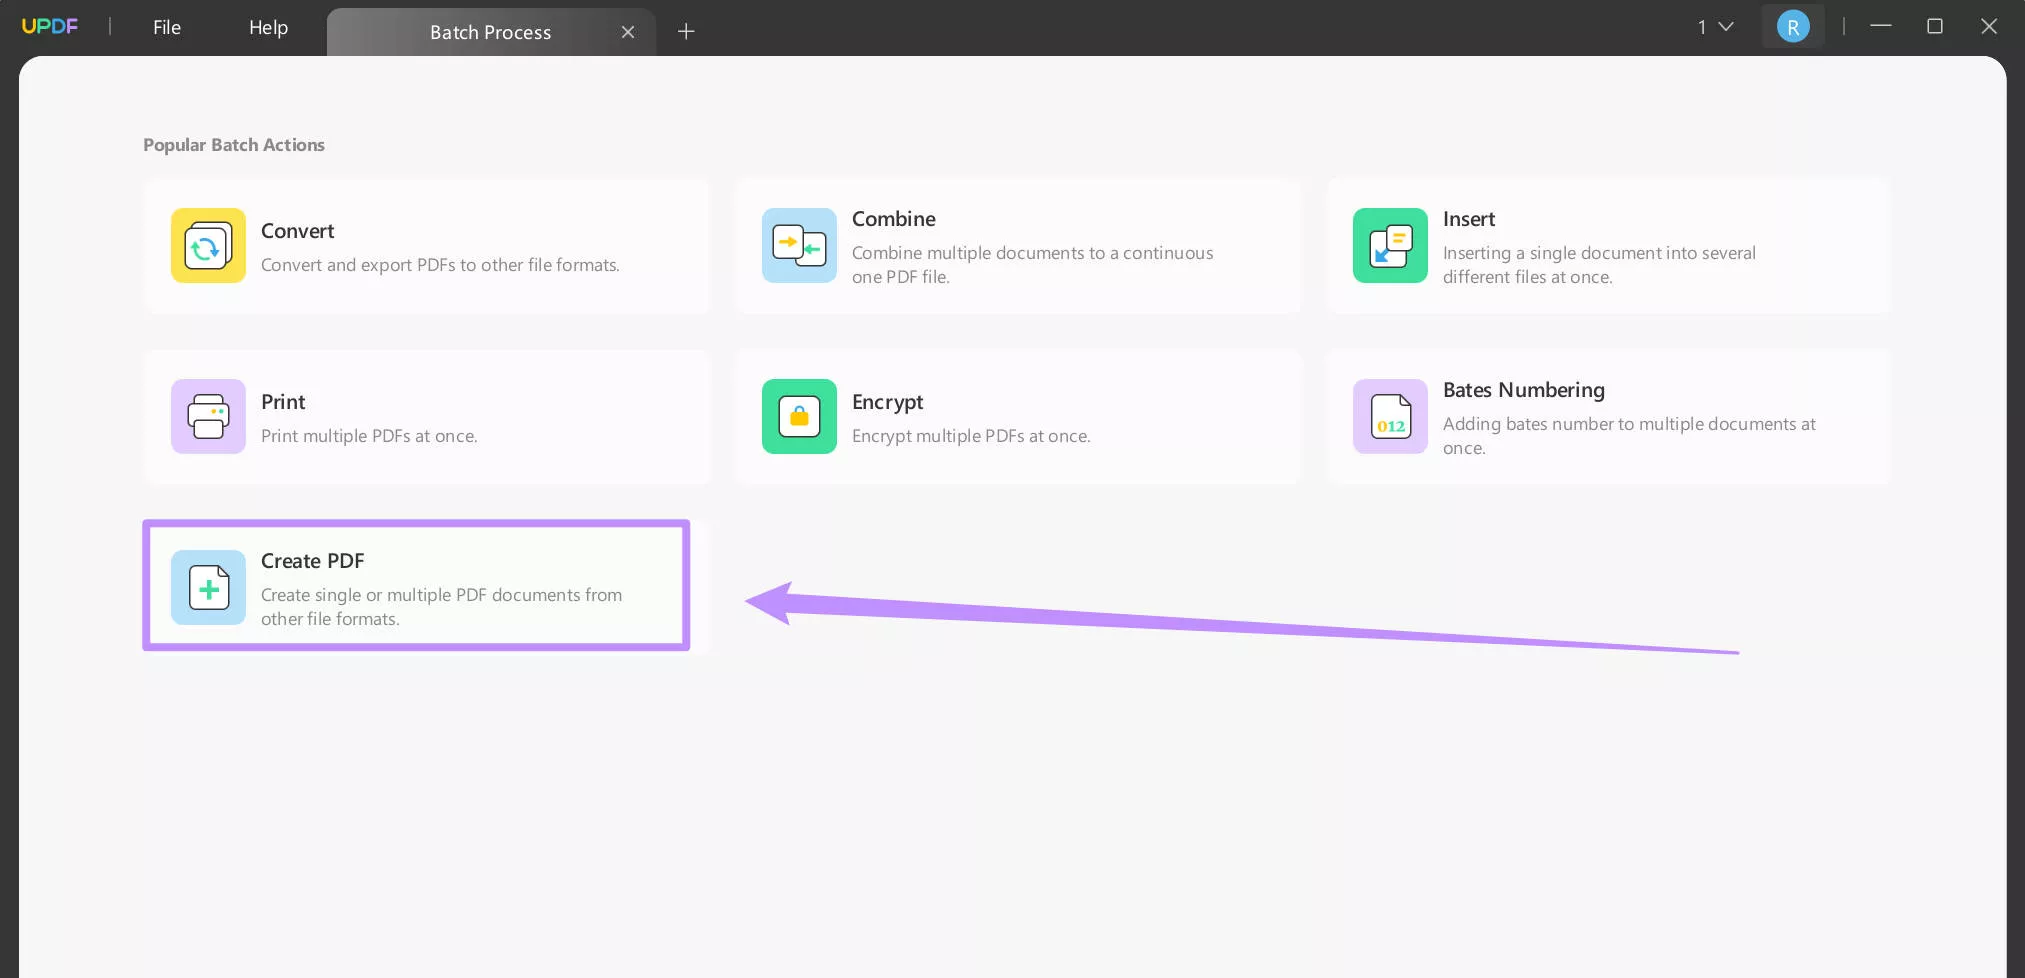This screenshot has height=978, width=2025.
Task: Open a new tab
Action: (686, 31)
